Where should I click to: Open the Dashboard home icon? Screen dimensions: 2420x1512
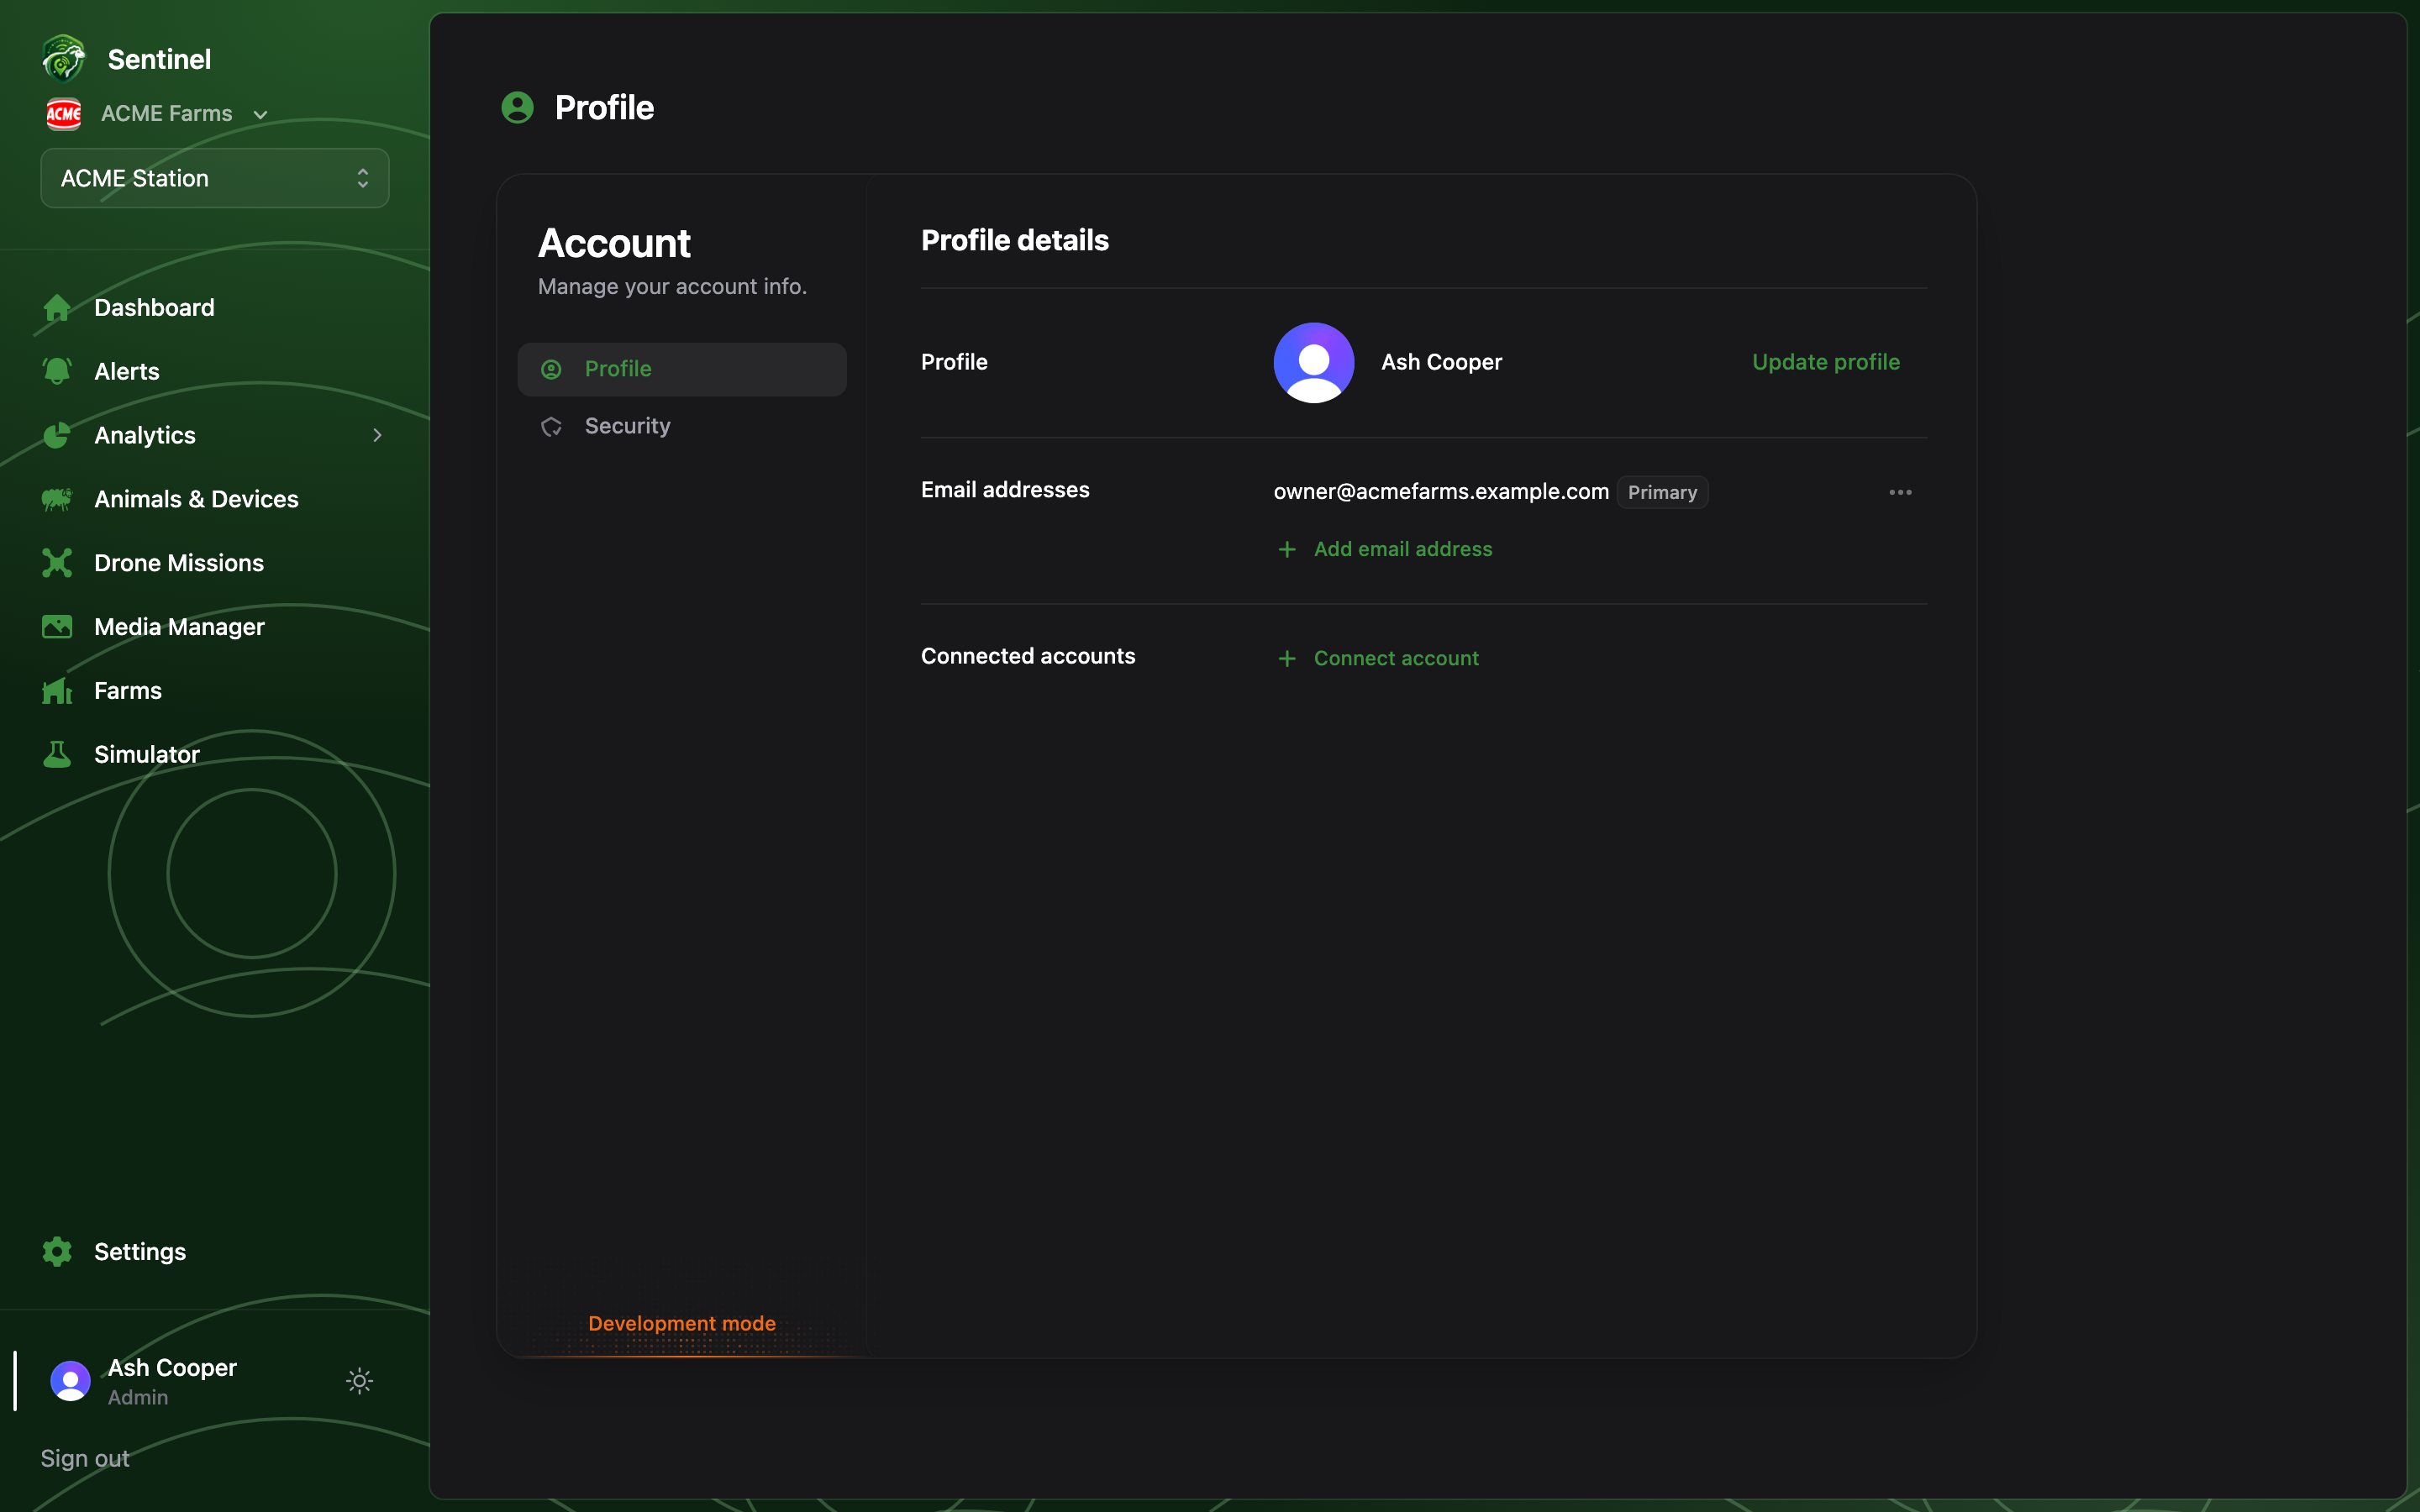click(57, 308)
